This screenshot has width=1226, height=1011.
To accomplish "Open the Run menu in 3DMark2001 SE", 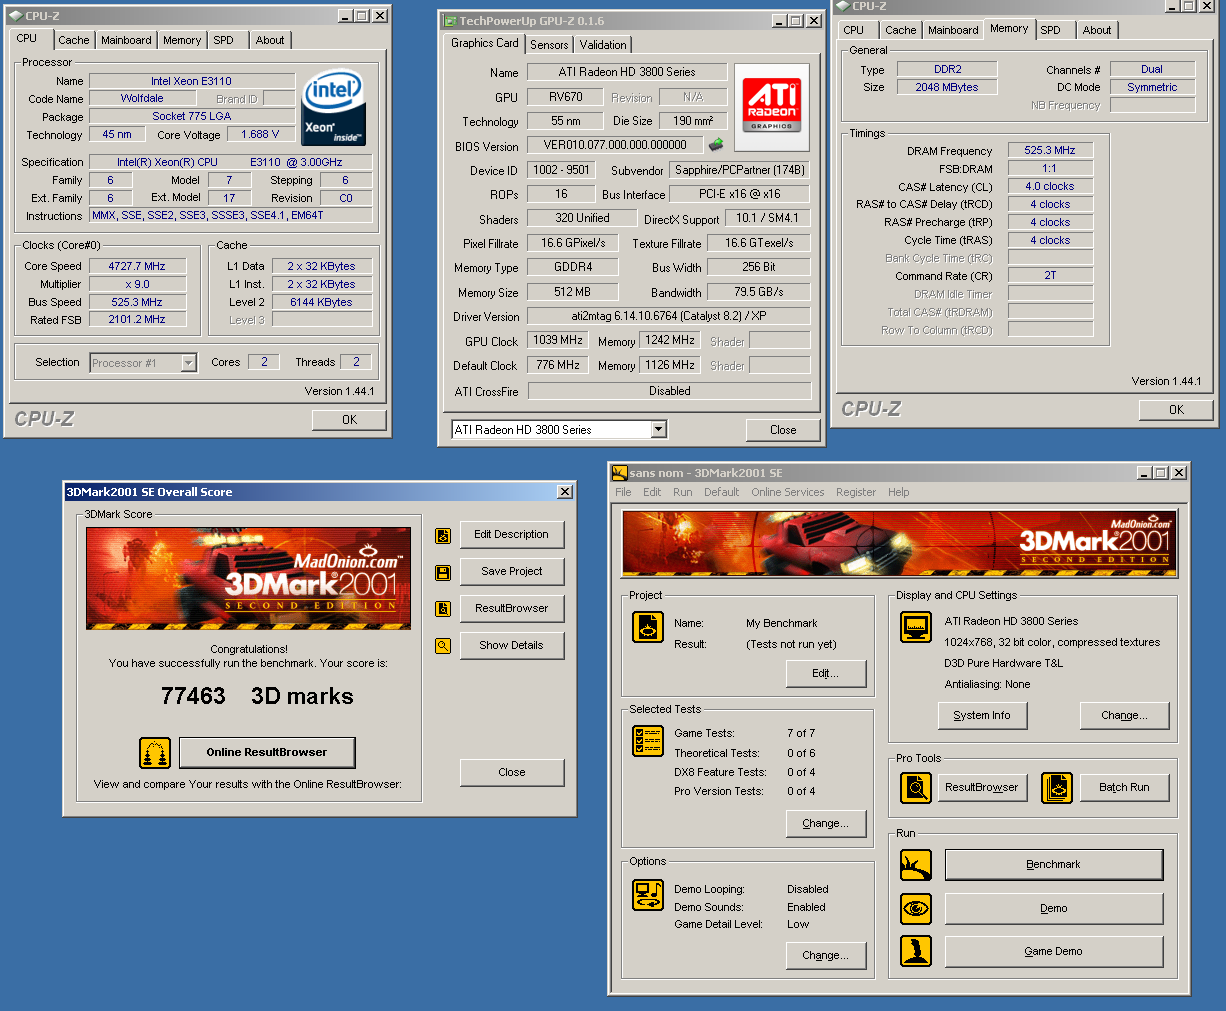I will tap(682, 492).
